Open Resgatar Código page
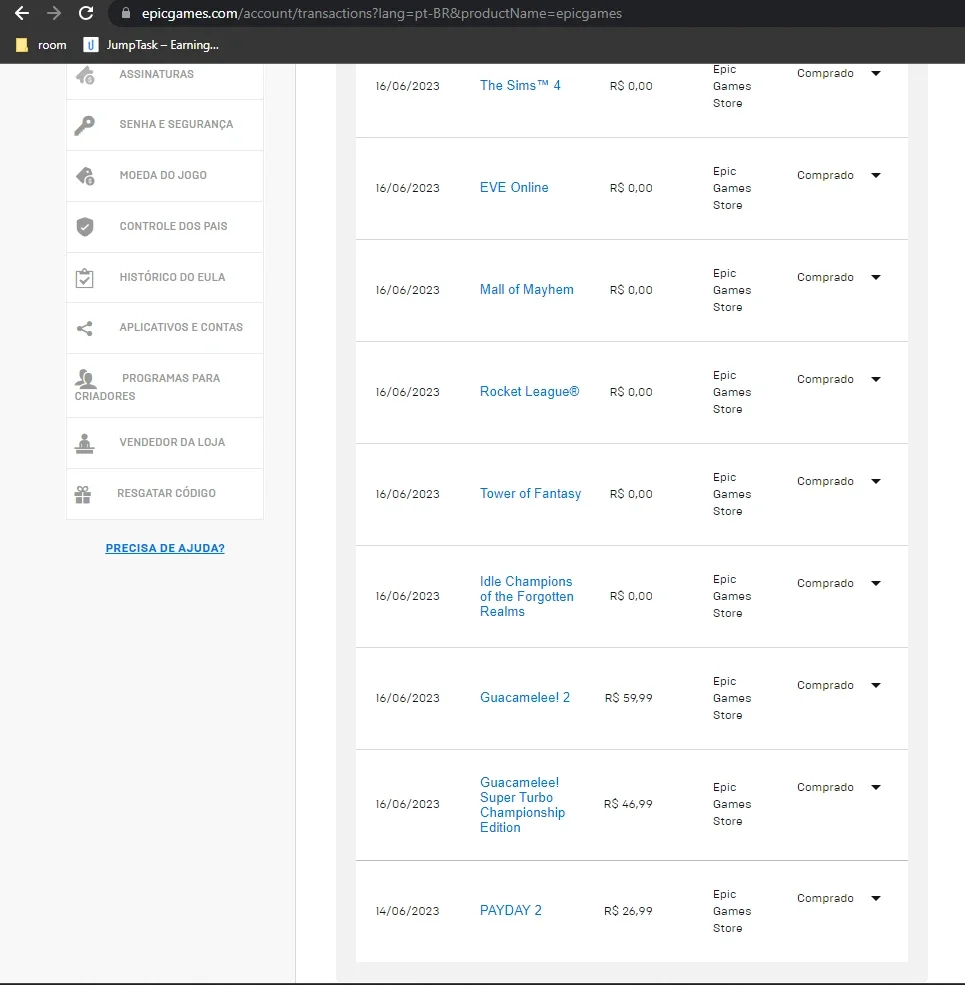The image size is (965, 985). click(x=165, y=494)
